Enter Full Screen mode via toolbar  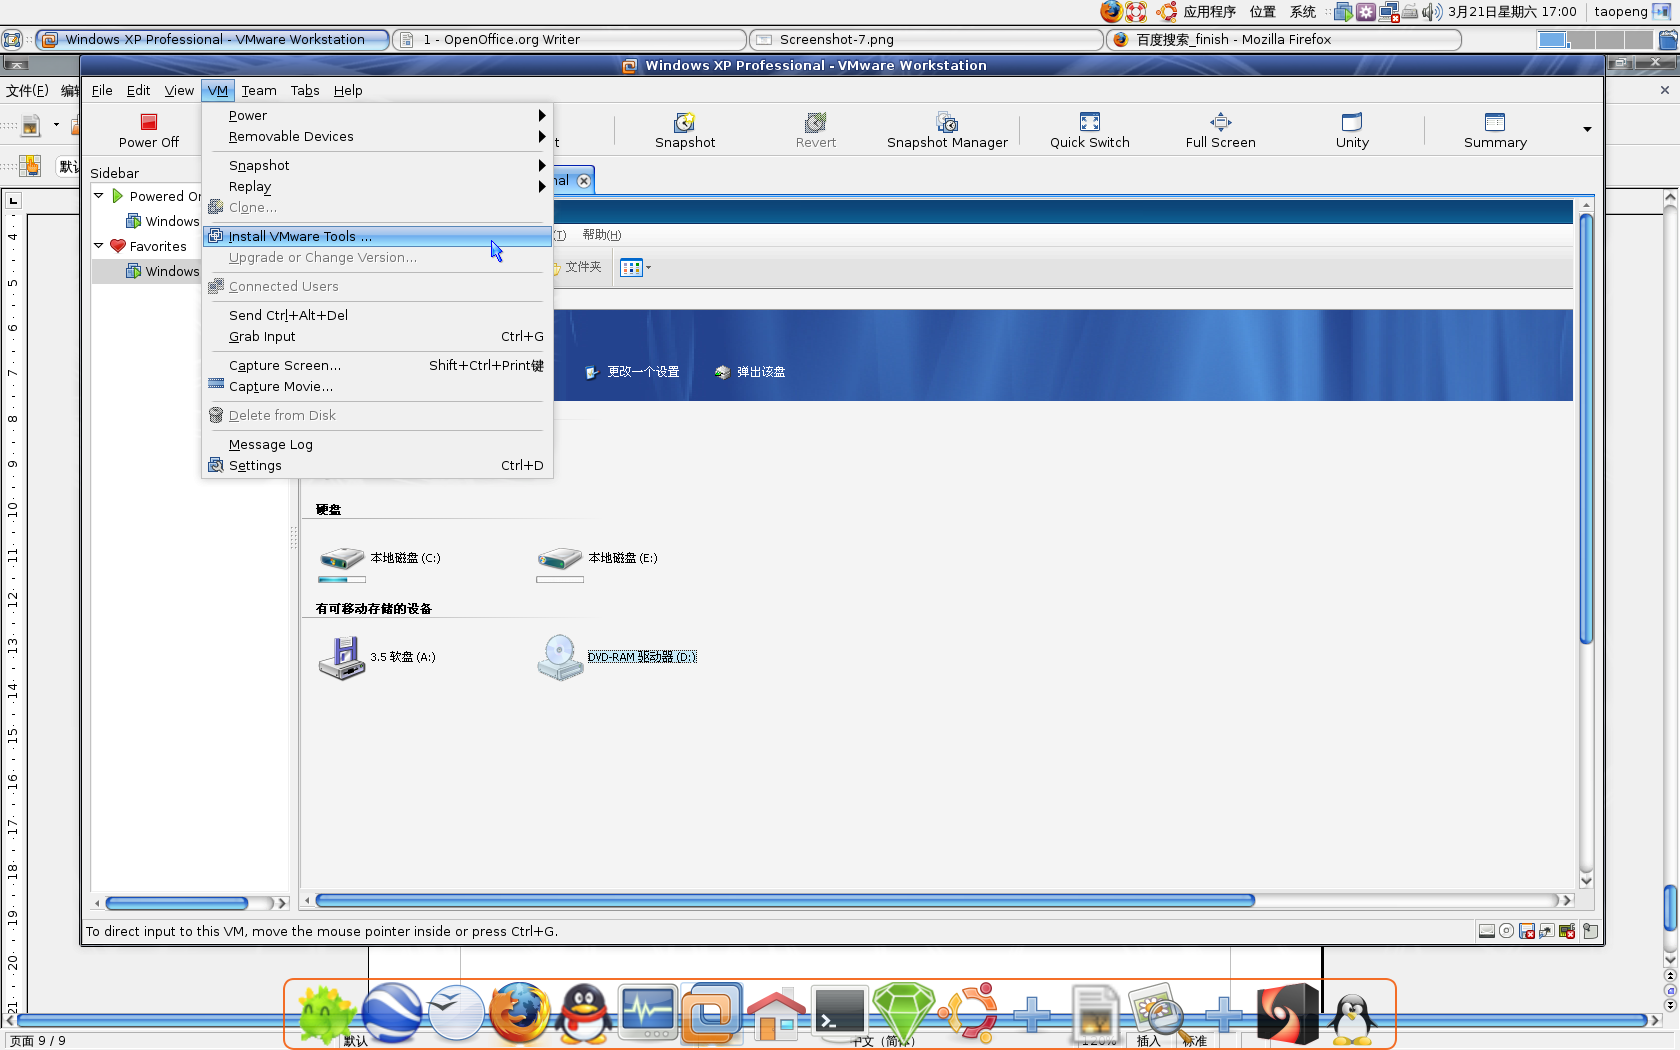point(1221,130)
